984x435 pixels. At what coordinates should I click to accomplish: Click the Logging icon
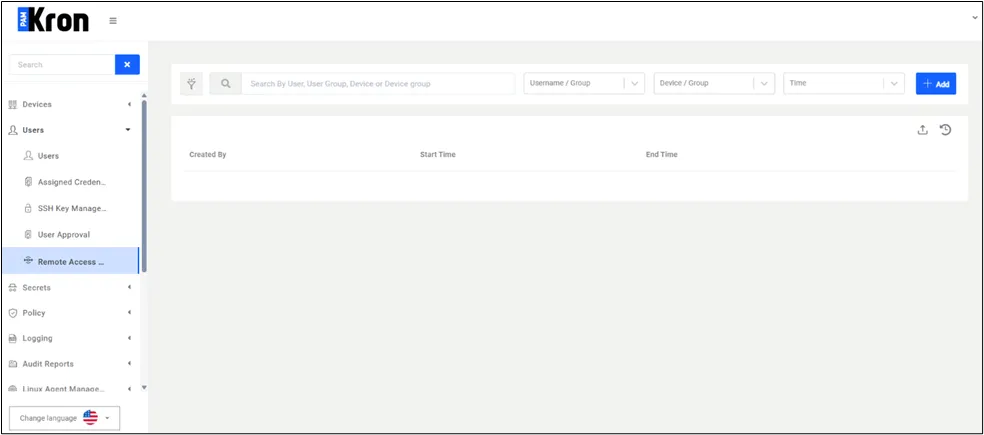pyautogui.click(x=13, y=338)
